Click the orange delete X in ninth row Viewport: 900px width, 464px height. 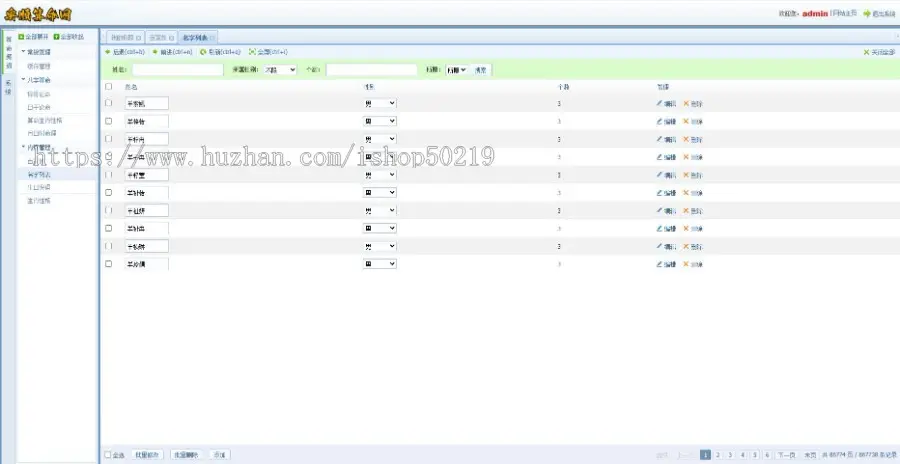(685, 246)
